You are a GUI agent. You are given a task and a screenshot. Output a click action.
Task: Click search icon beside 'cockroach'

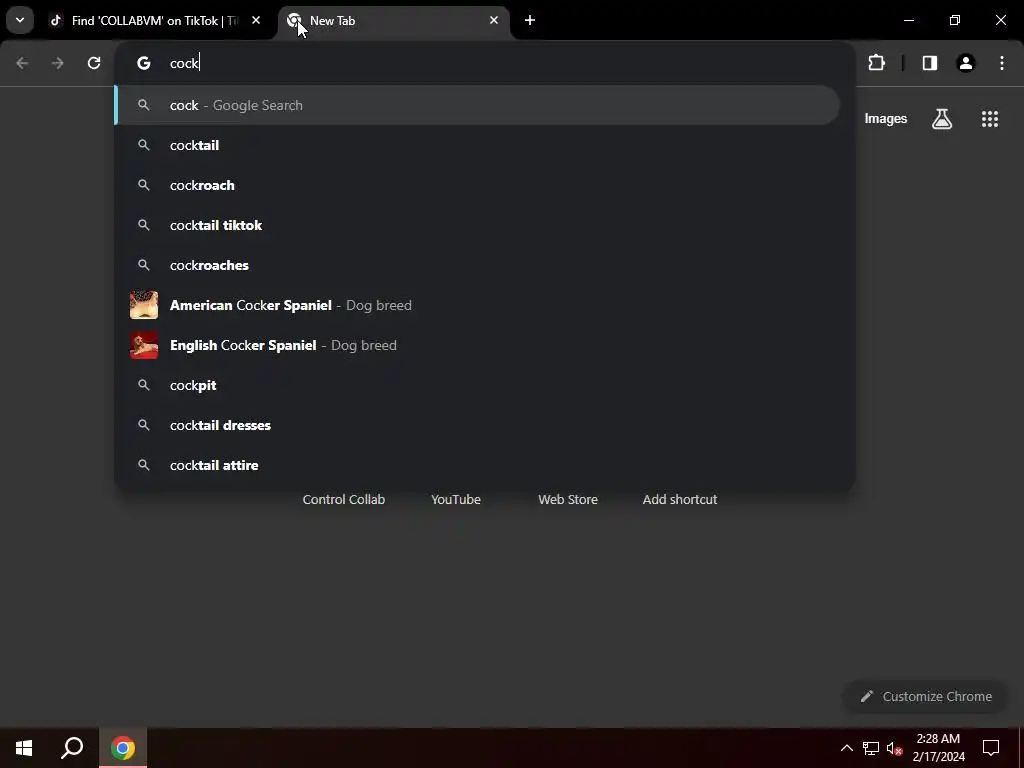pyautogui.click(x=144, y=185)
